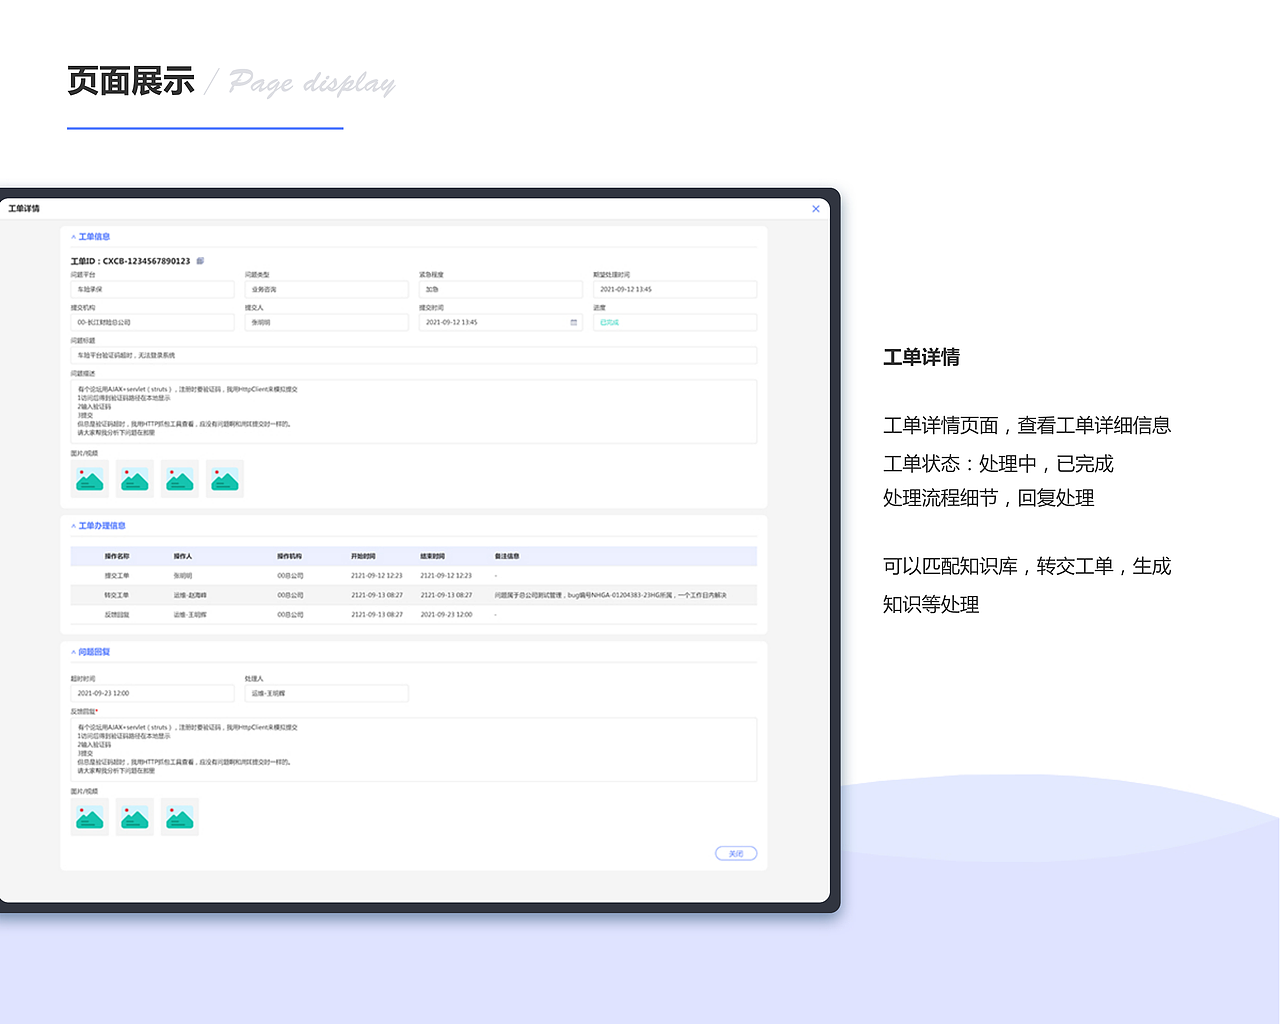Open the first attachment icon under 问题回复
The image size is (1280, 1024).
89,816
